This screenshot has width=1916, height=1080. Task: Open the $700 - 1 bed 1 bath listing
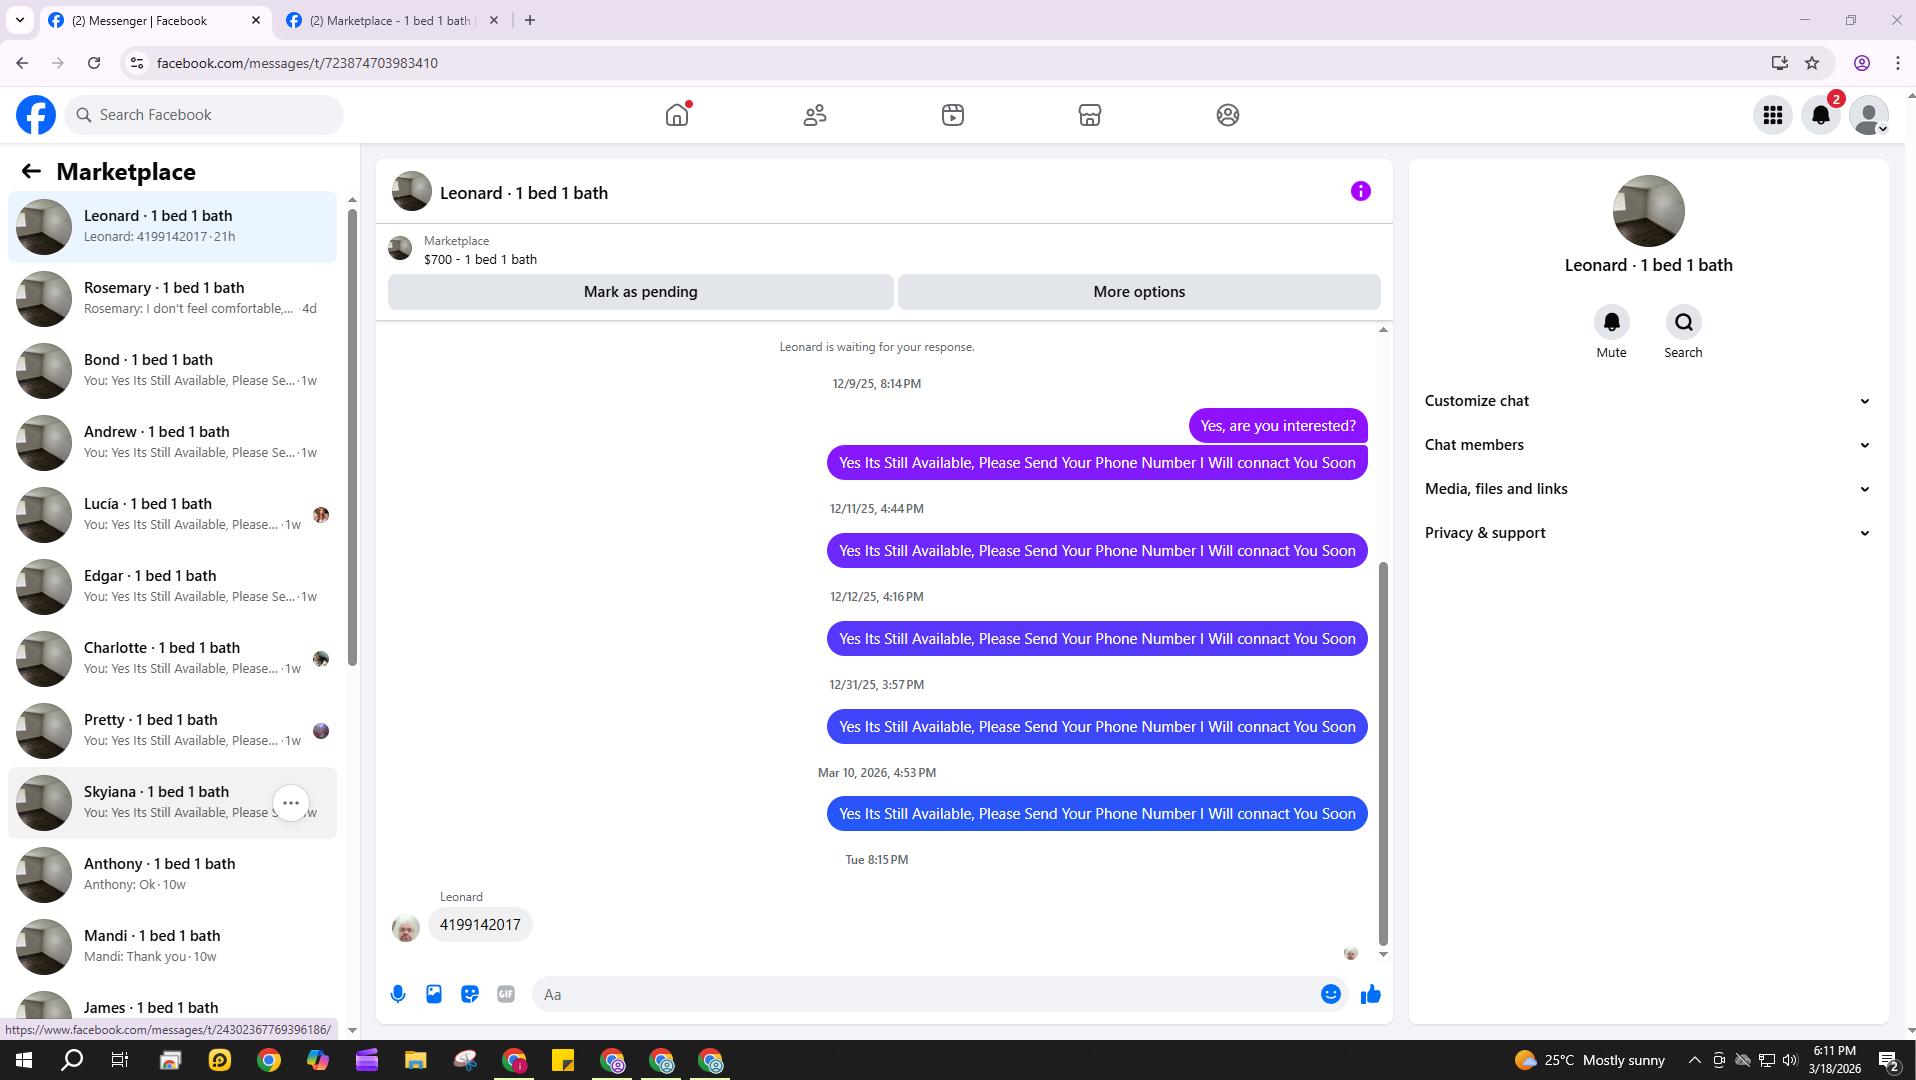pos(480,259)
